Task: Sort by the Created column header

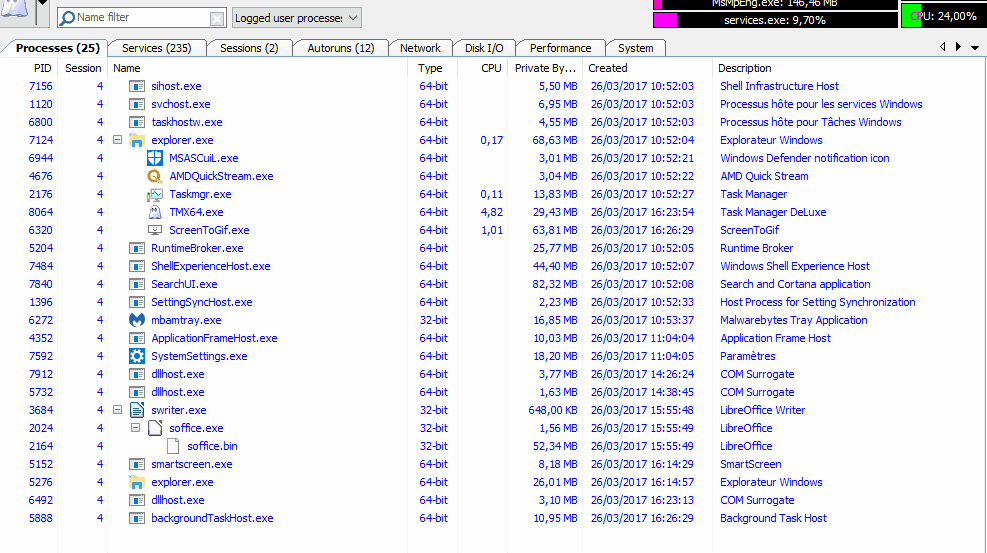Action: (x=648, y=68)
